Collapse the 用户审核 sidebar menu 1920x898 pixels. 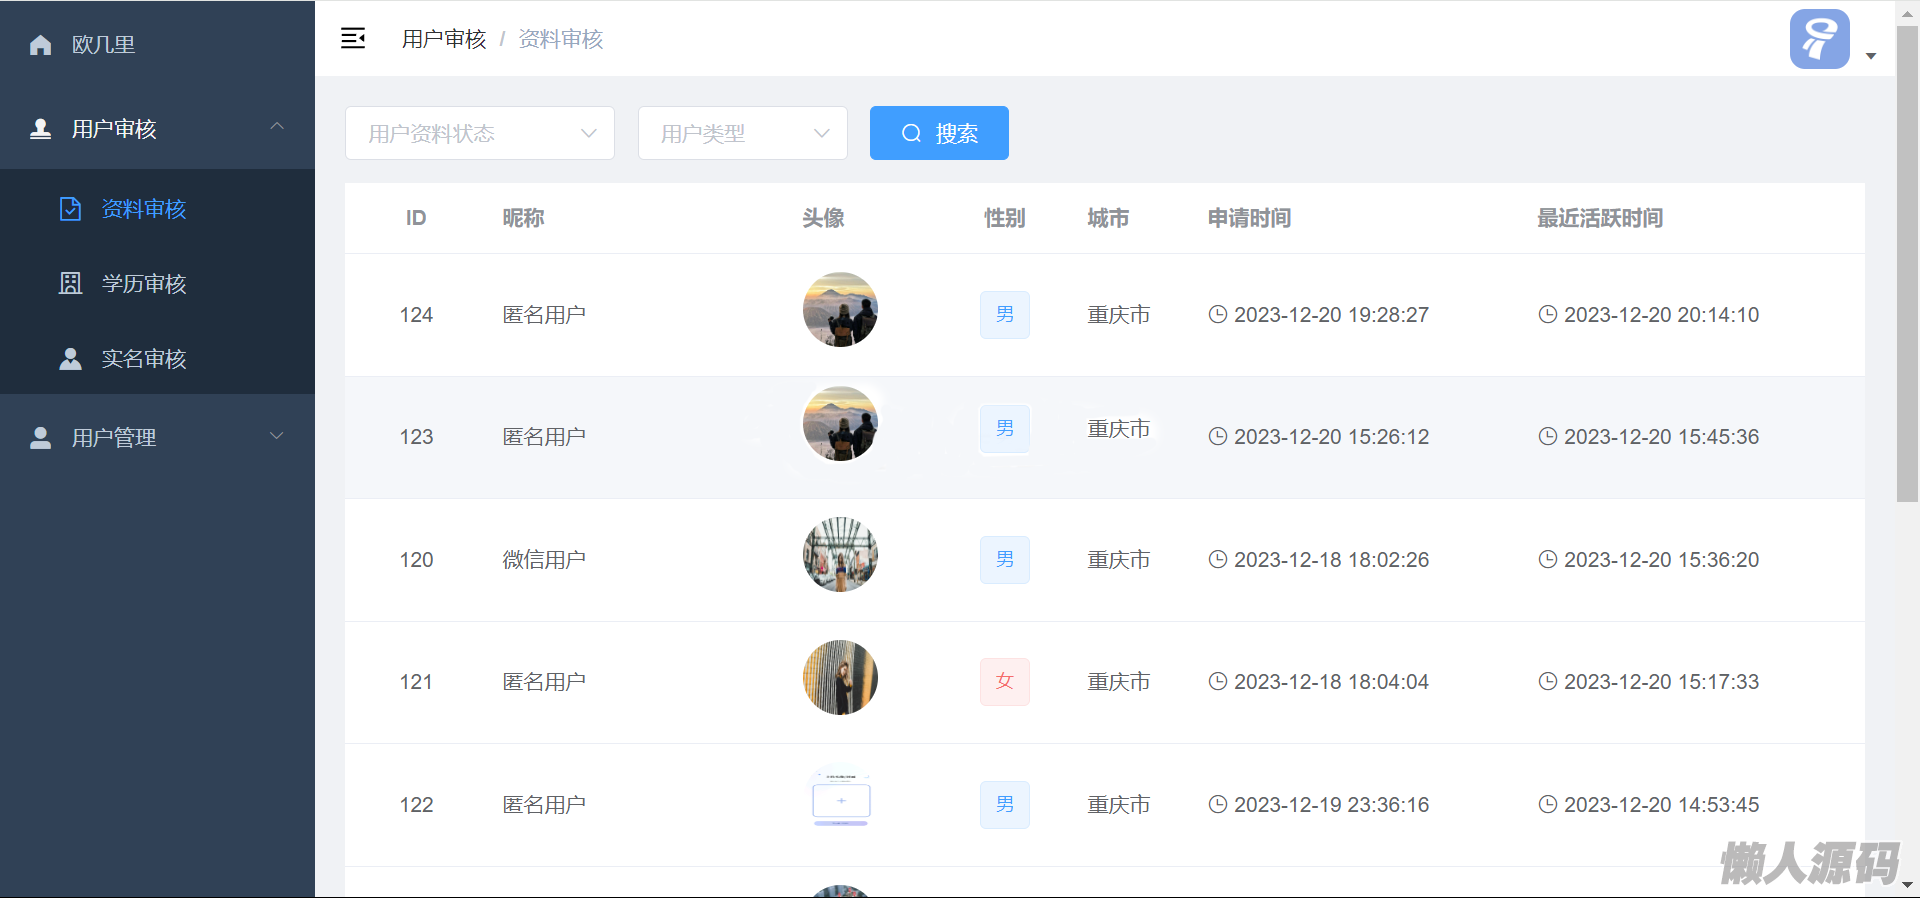point(277,127)
